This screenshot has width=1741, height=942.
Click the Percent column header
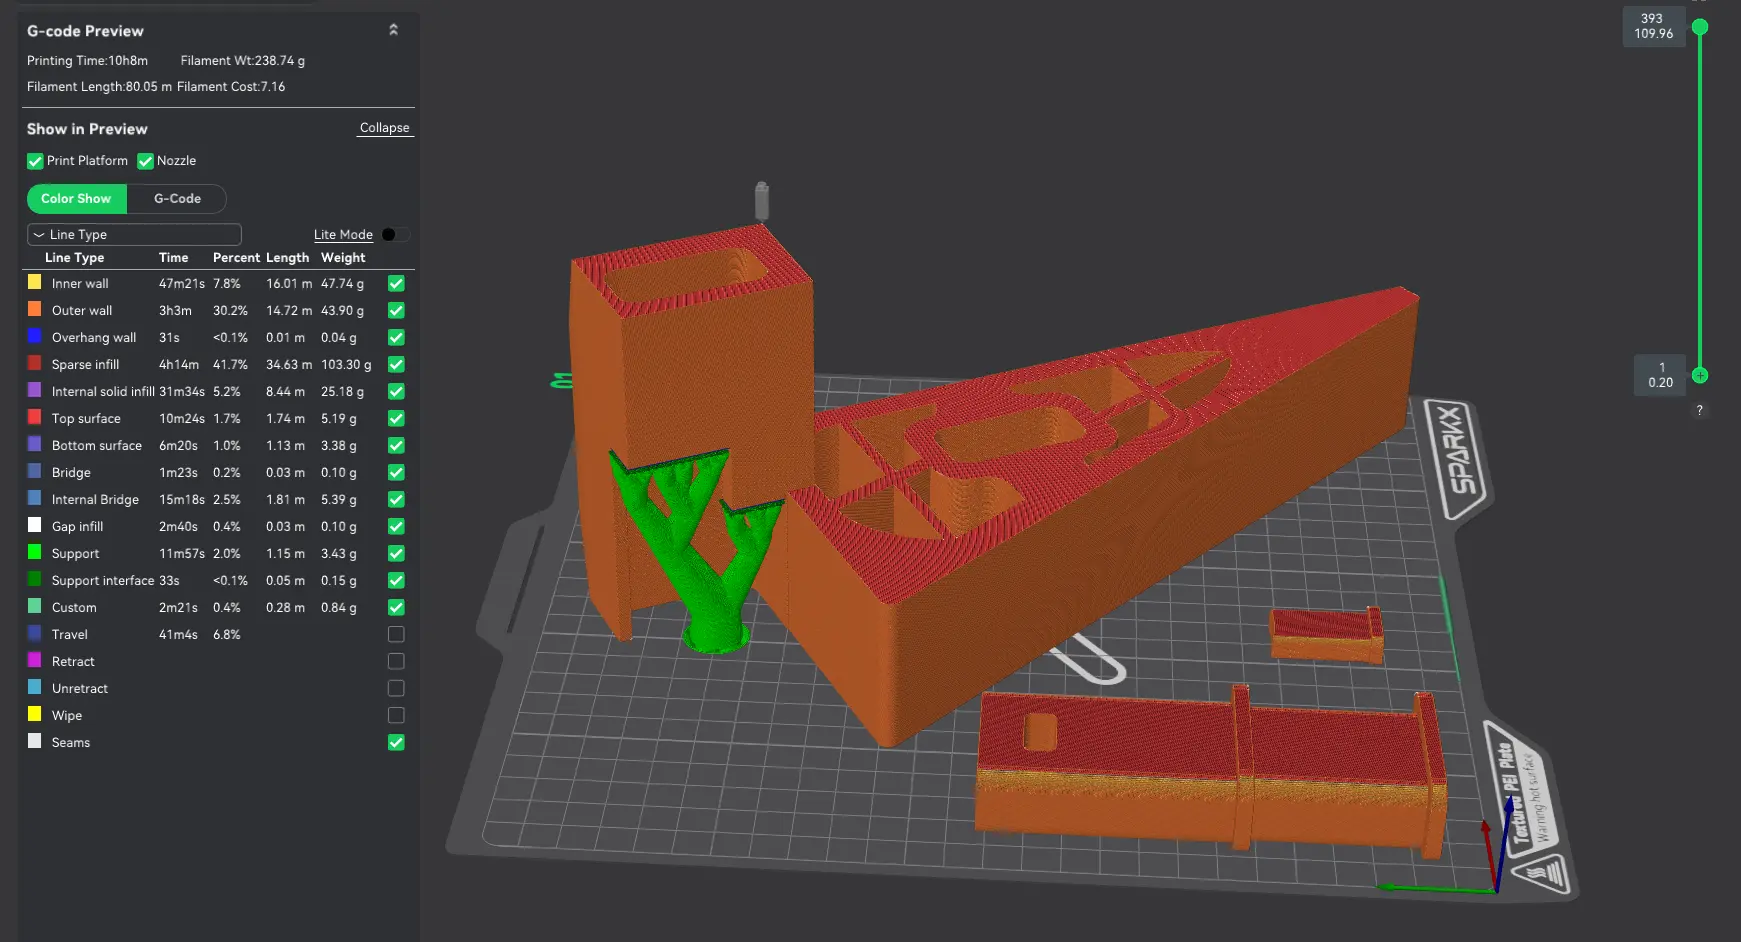pos(236,257)
